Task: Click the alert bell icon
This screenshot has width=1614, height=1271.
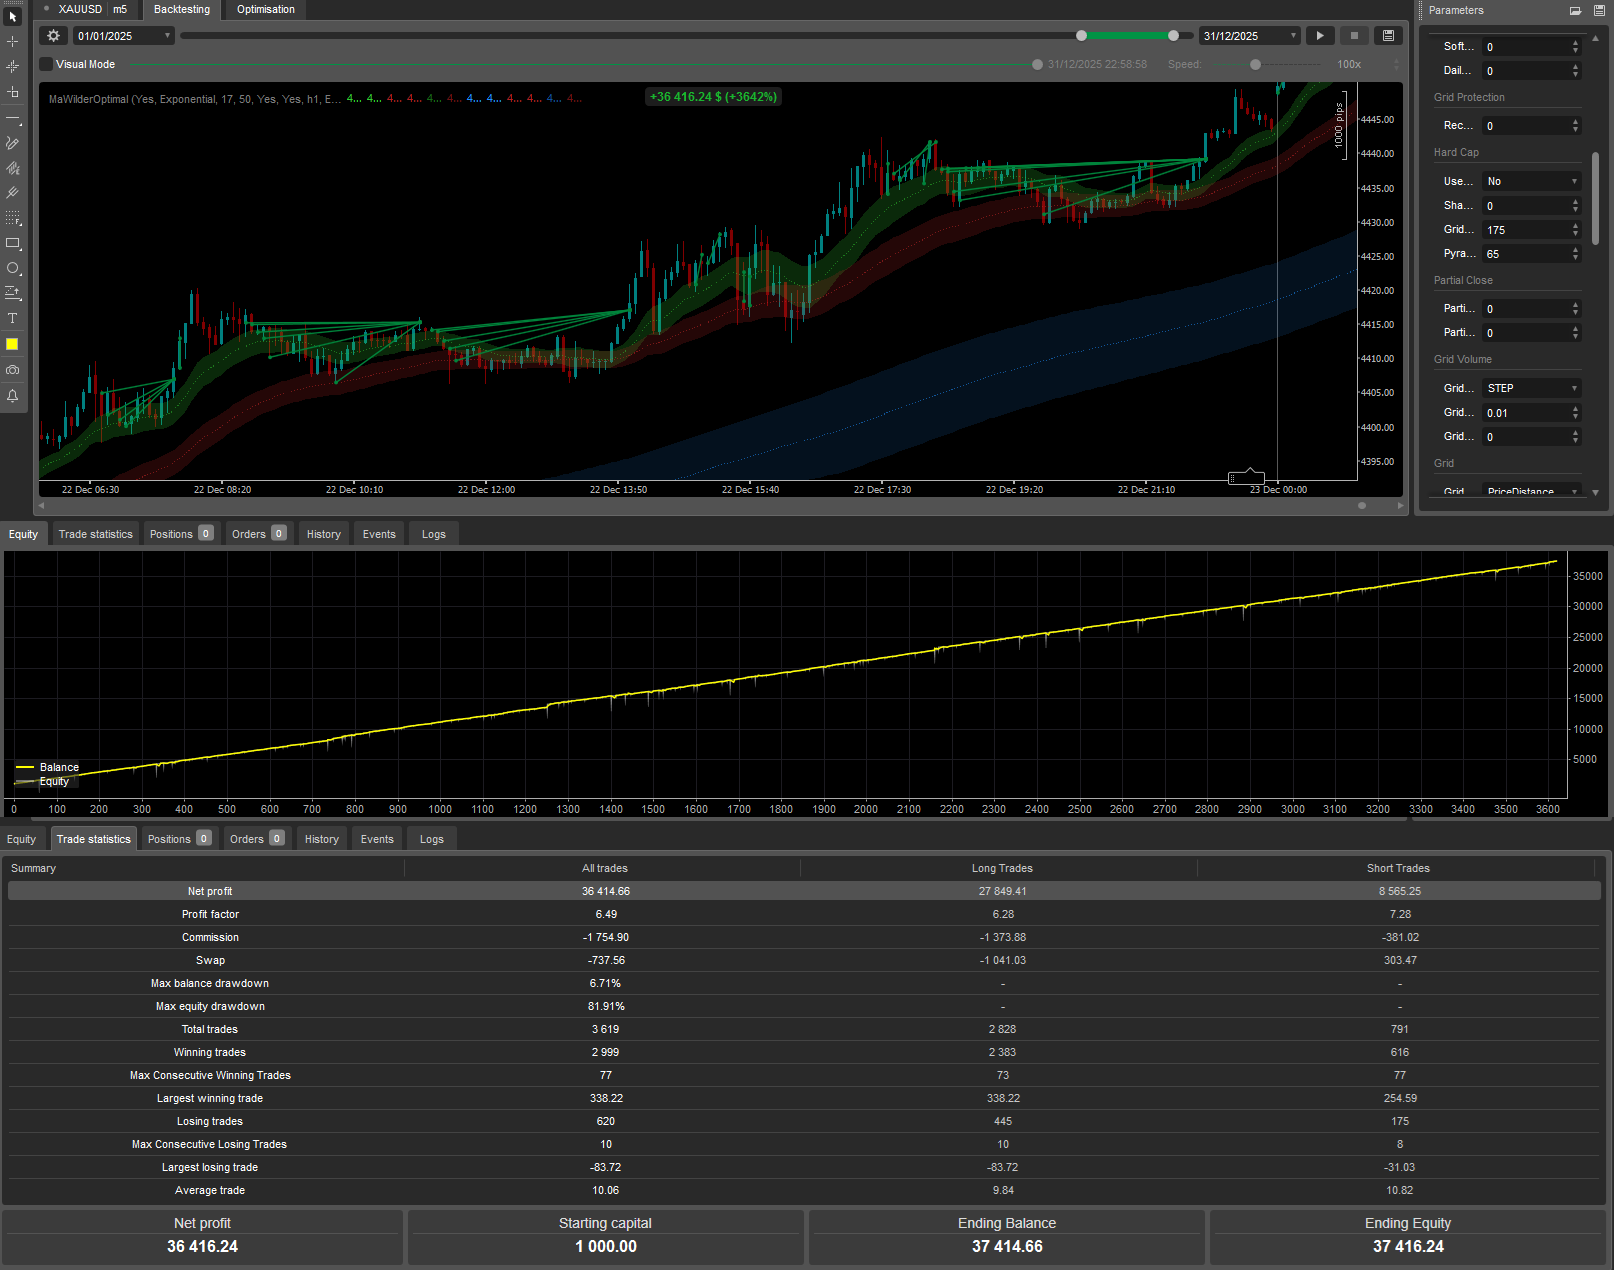Action: click(13, 396)
